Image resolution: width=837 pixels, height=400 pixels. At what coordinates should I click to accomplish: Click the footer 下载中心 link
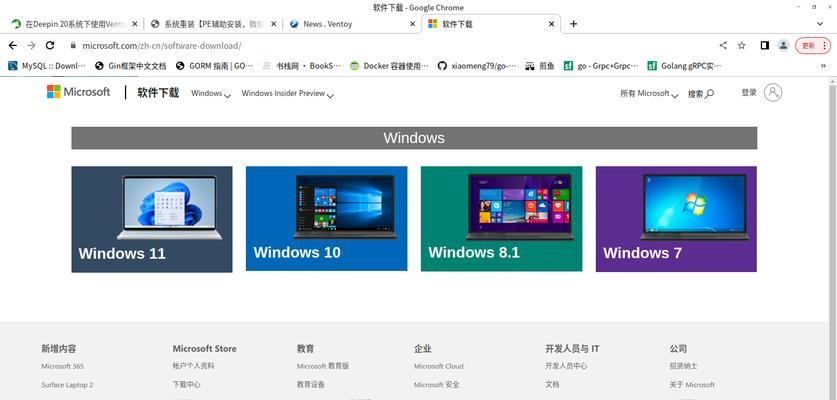click(x=186, y=385)
